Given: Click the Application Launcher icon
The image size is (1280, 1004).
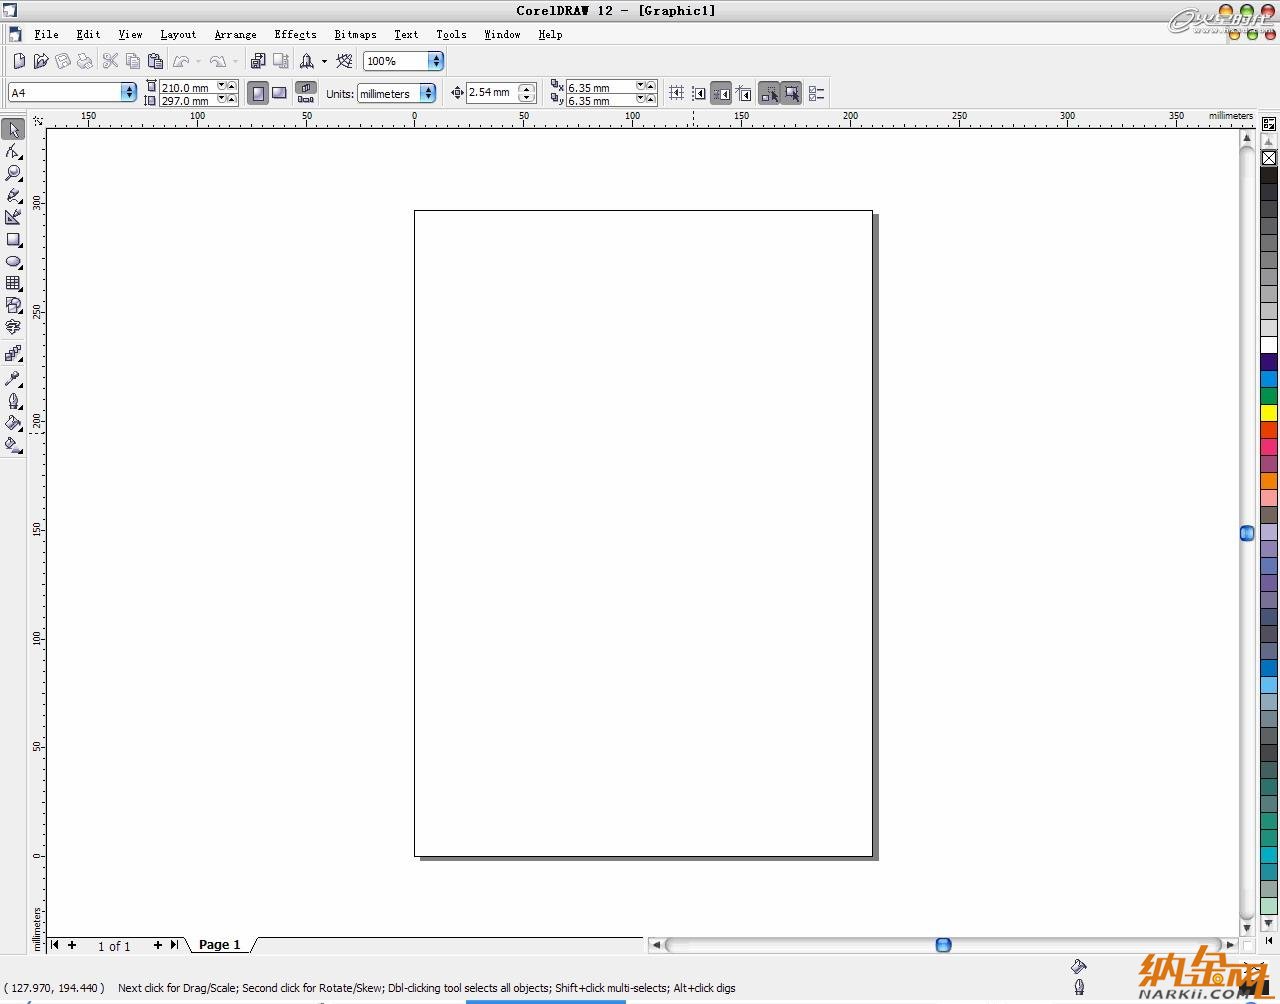Looking at the screenshot, I should 307,61.
